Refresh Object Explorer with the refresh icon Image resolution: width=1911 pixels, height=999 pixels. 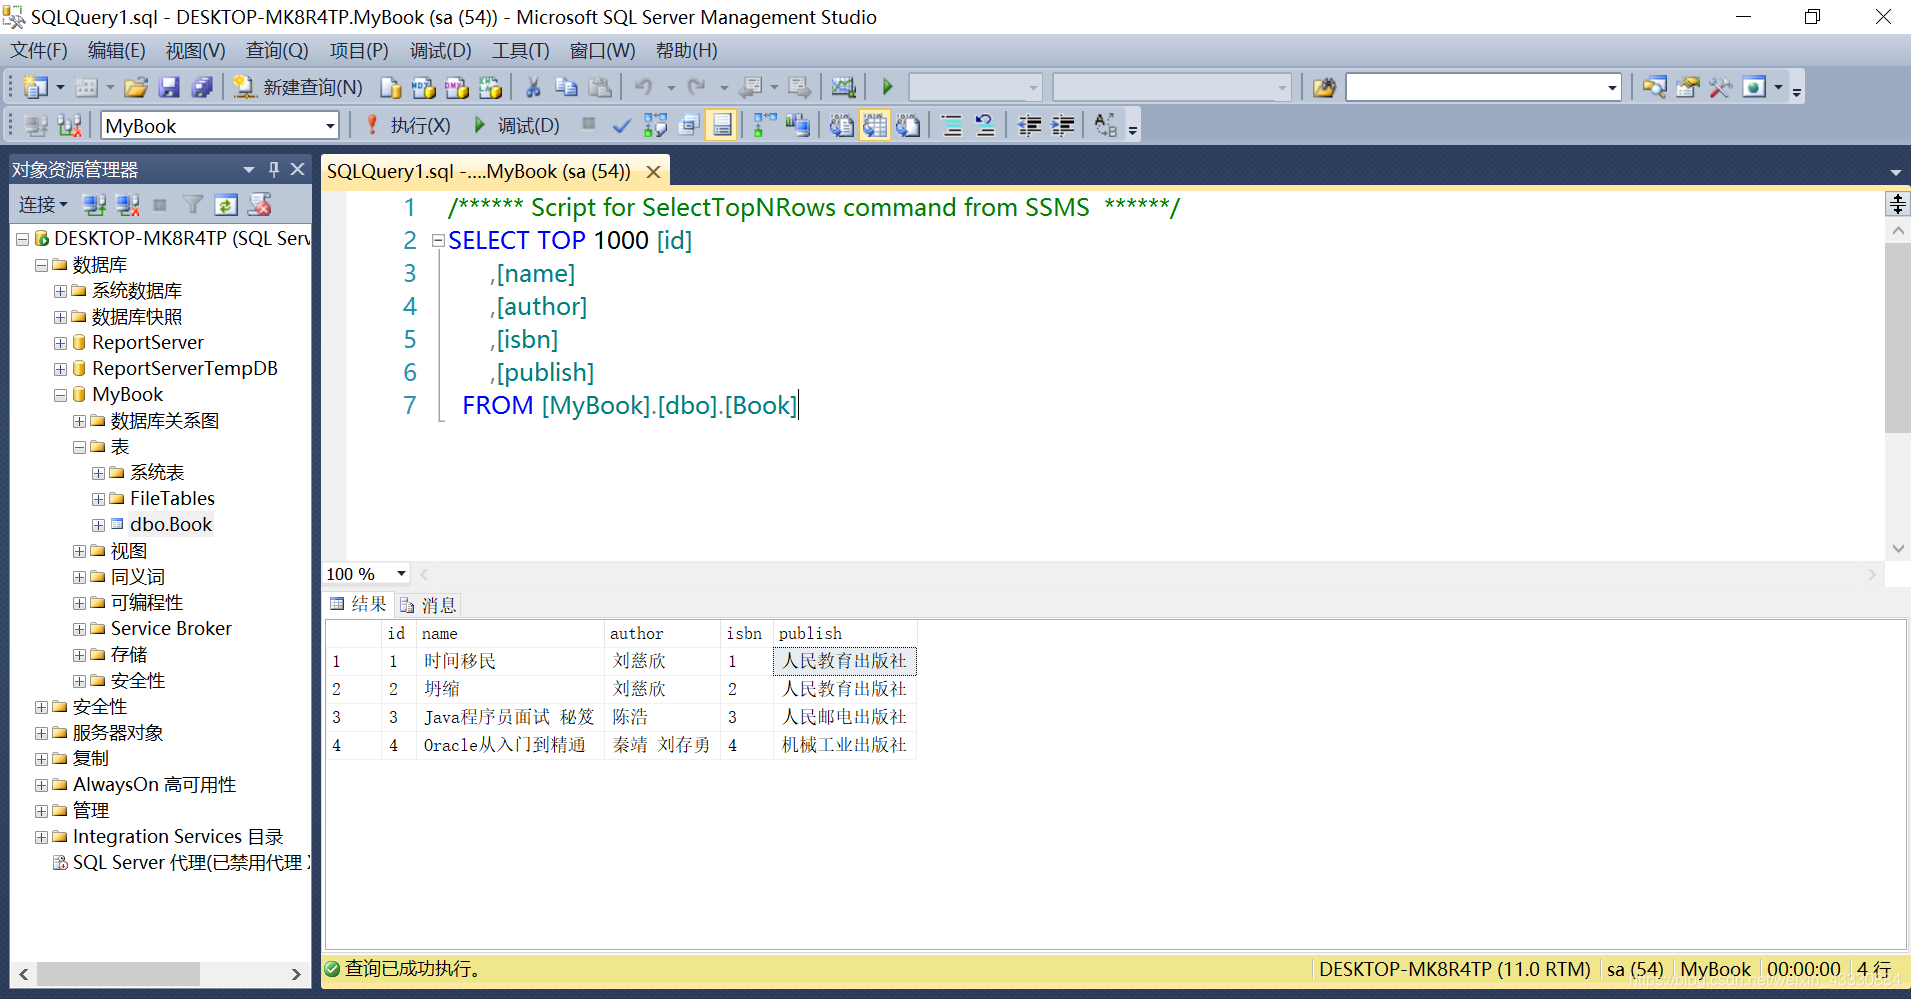click(226, 205)
